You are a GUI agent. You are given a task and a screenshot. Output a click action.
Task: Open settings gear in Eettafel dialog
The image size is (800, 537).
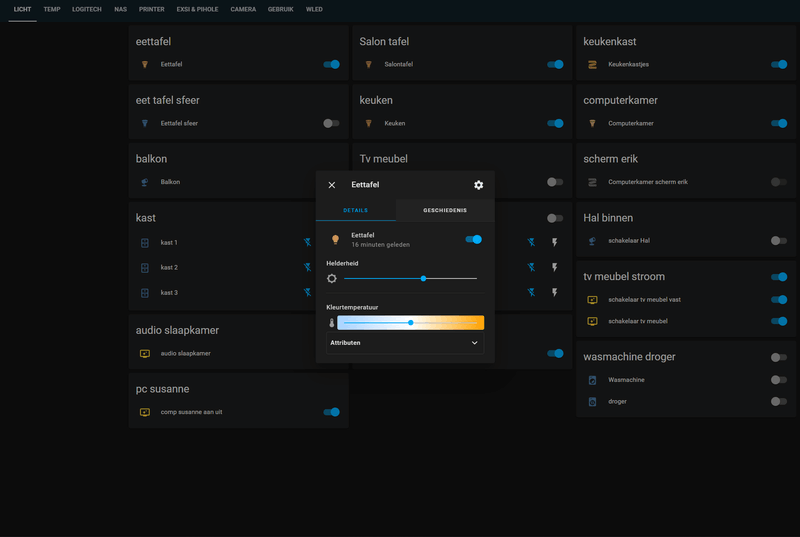(x=478, y=185)
